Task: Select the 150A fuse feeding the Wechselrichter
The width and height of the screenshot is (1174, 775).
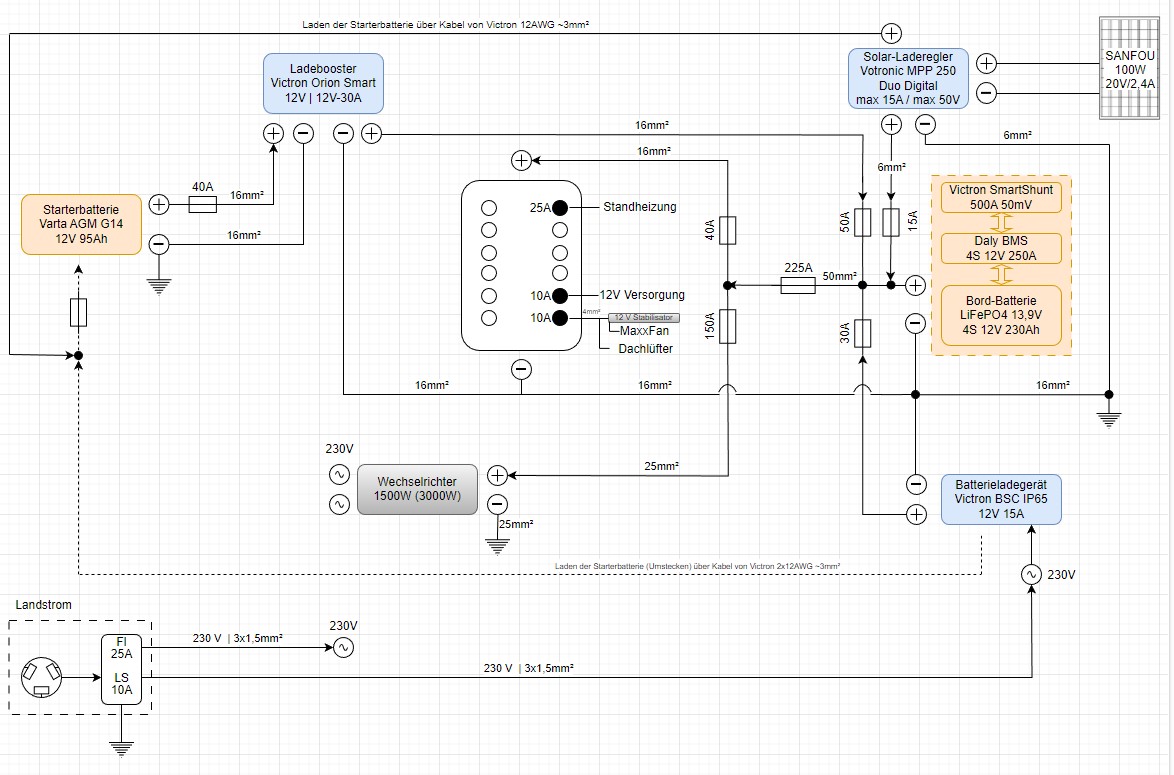Action: click(728, 326)
